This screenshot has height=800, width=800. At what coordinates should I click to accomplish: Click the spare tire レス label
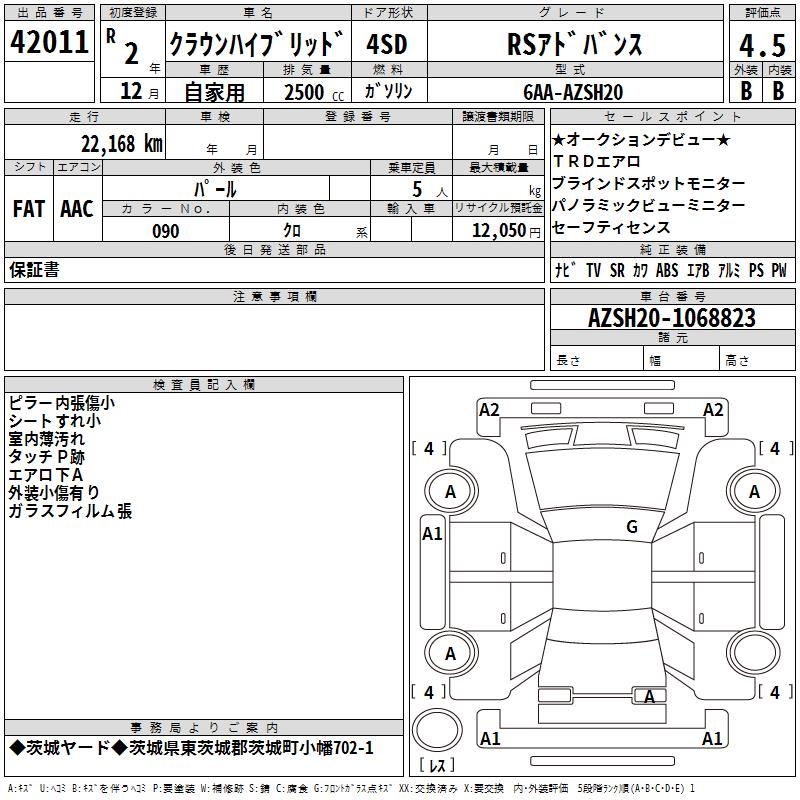(437, 765)
